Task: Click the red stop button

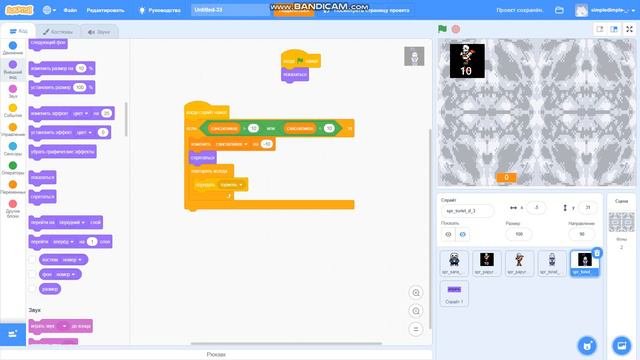Action: pyautogui.click(x=456, y=29)
